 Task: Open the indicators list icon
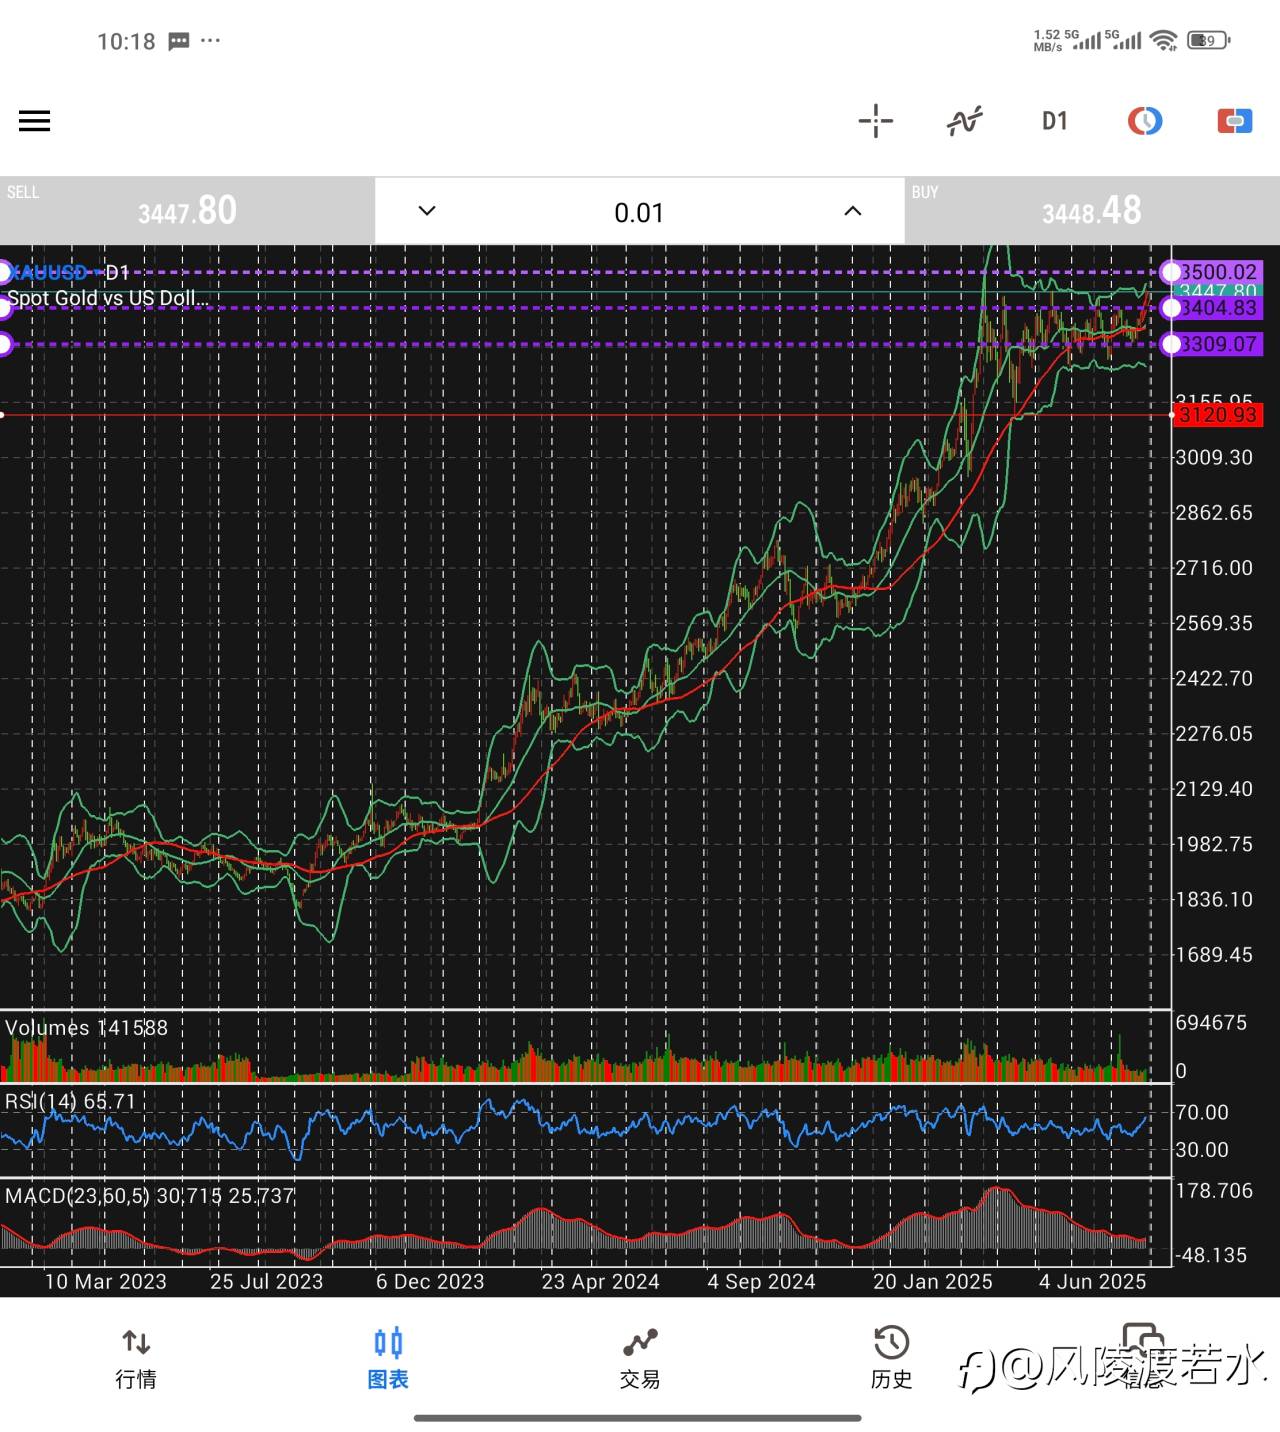(x=965, y=121)
